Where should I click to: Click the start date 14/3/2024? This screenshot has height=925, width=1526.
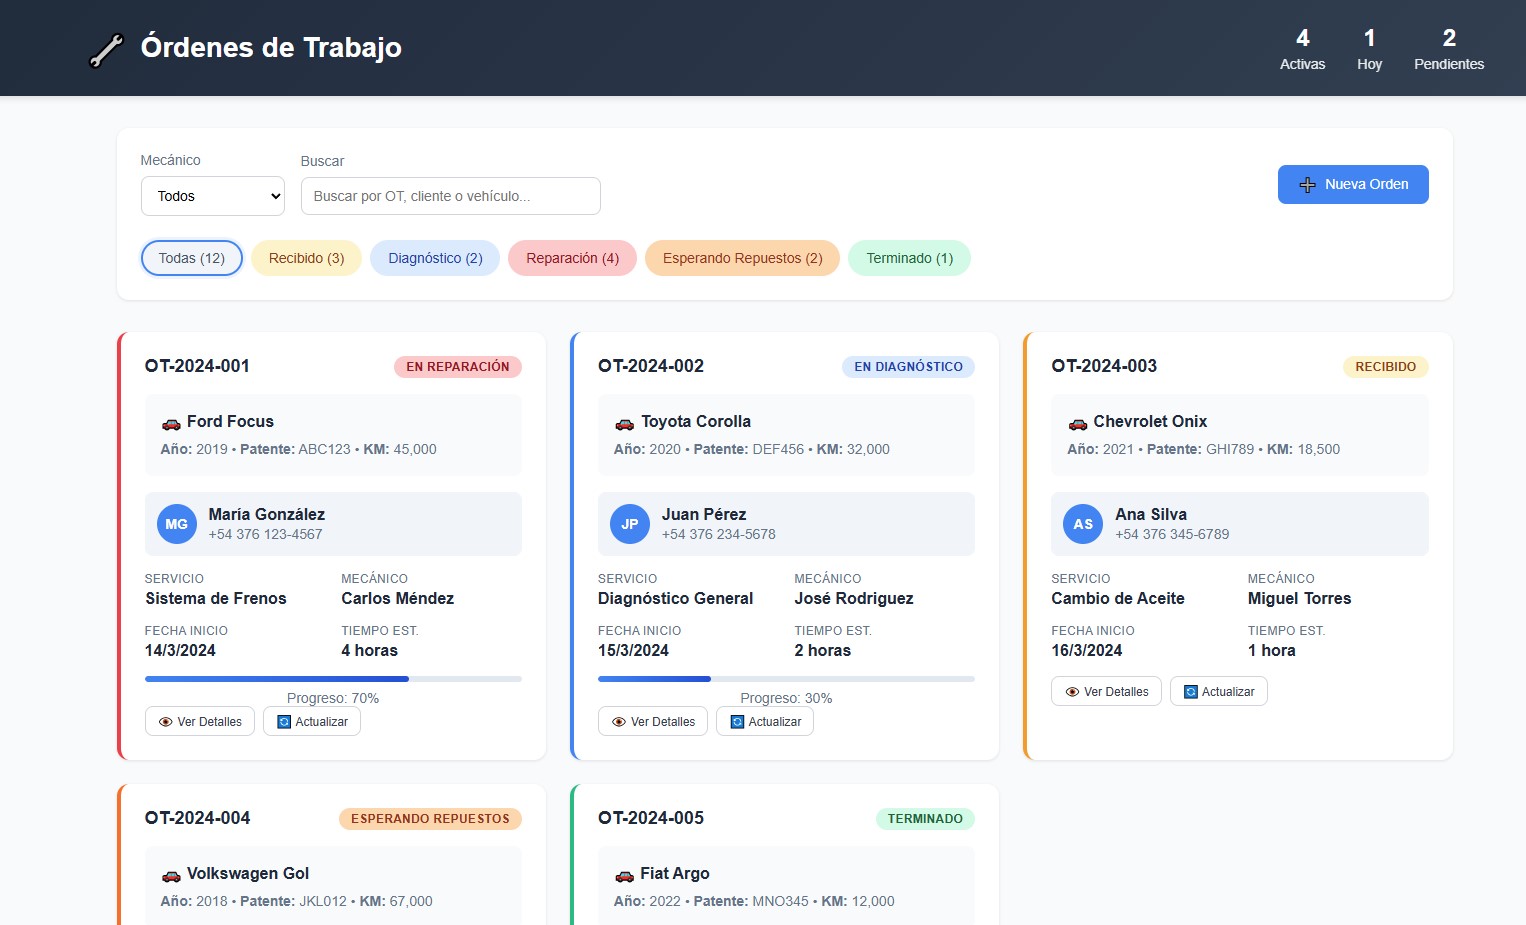click(180, 651)
